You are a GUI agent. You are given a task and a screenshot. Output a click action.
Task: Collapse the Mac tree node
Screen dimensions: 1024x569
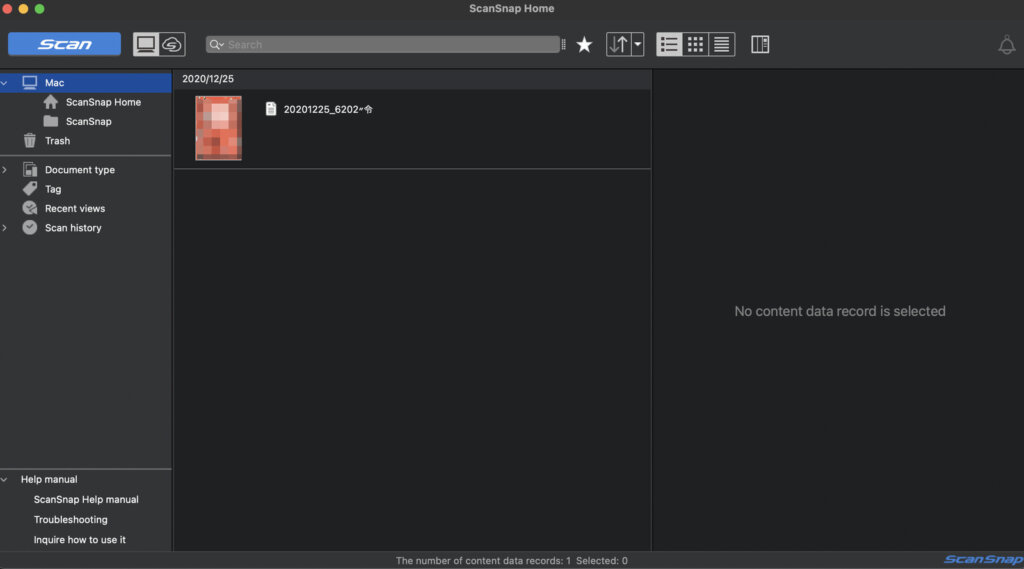tap(5, 83)
